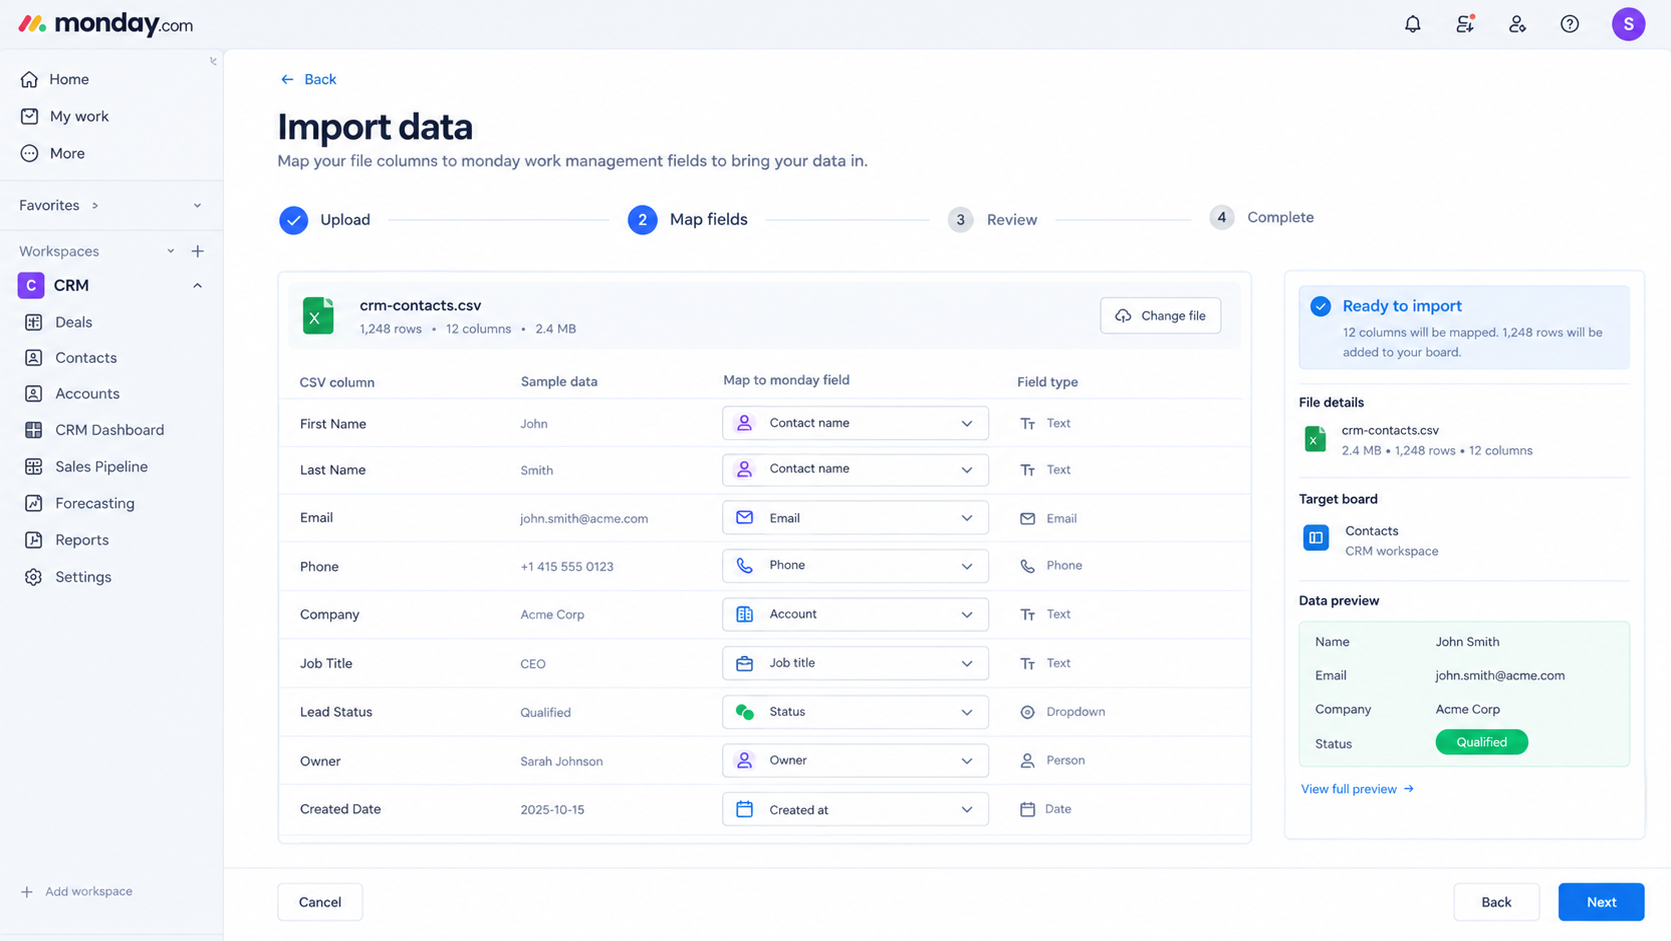The width and height of the screenshot is (1671, 941).
Task: Open the First Name mapping dropdown
Action: pyautogui.click(x=855, y=423)
